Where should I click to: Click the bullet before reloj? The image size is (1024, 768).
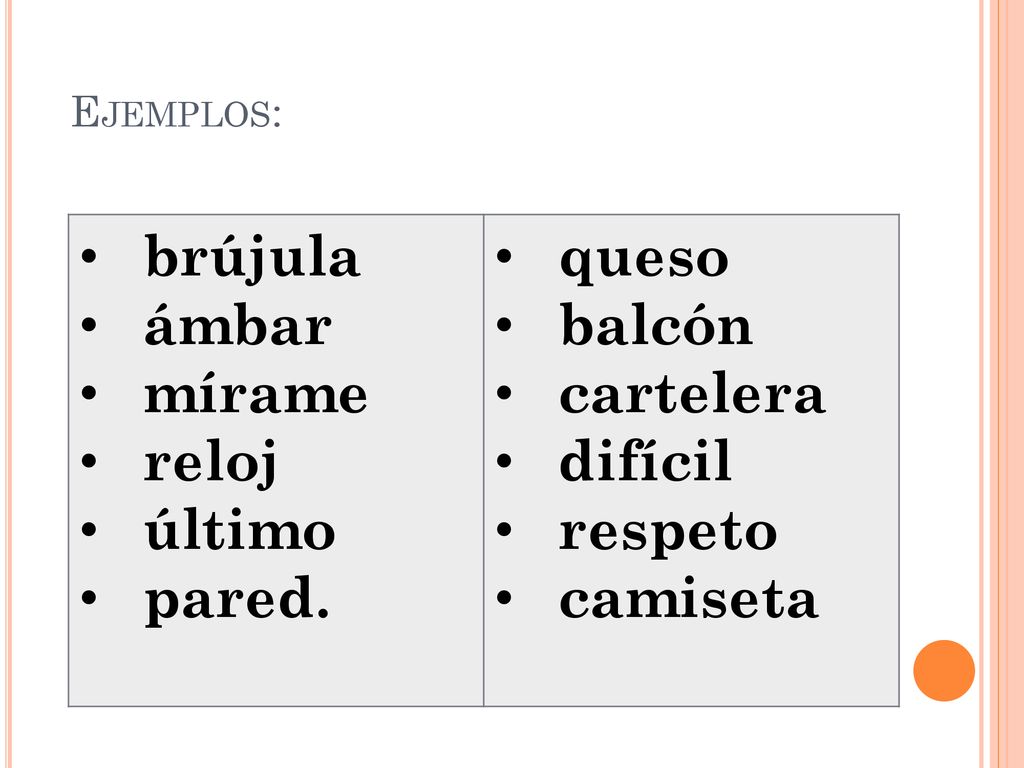coord(89,460)
